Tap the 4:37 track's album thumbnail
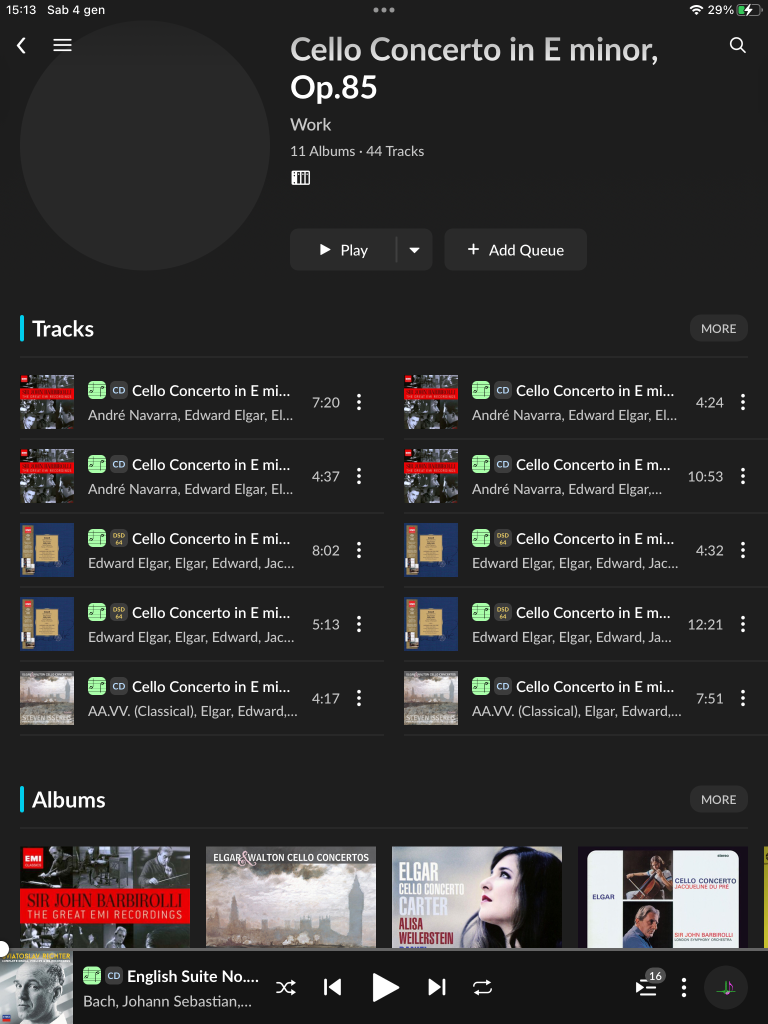The image size is (768, 1024). [47, 476]
